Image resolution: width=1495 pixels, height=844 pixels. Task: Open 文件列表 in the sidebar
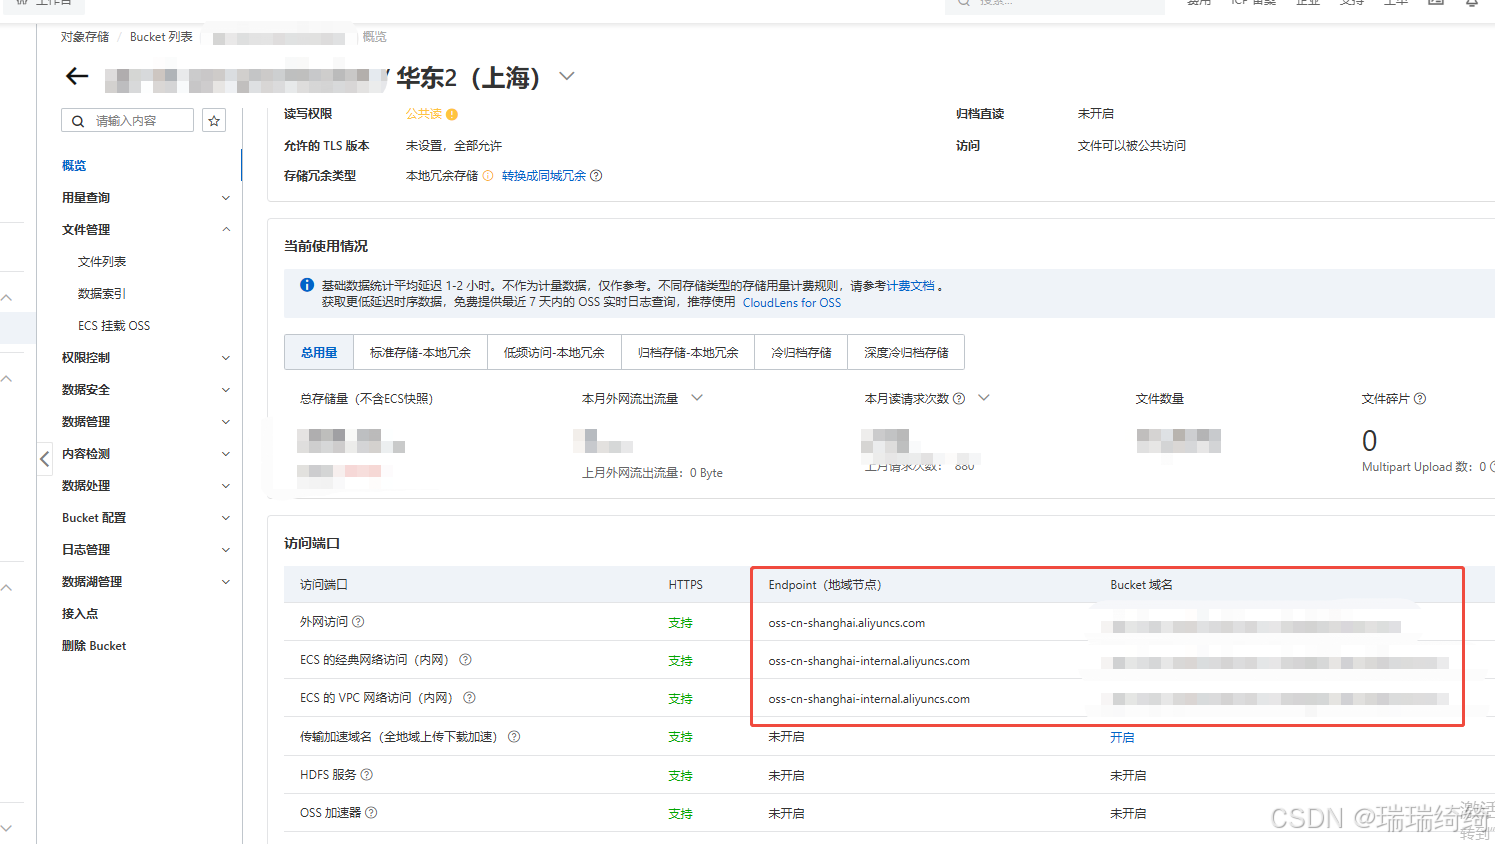pyautogui.click(x=102, y=262)
